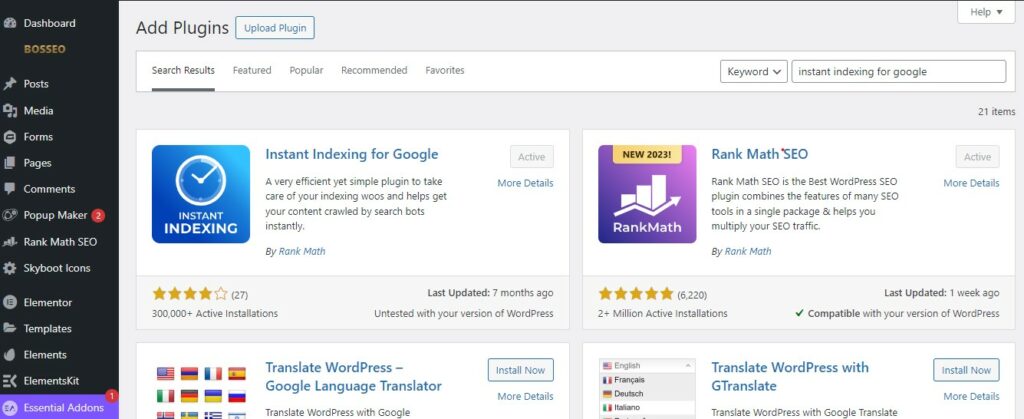Open the Rank Math SEO menu item
The image size is (1024, 419).
59,242
